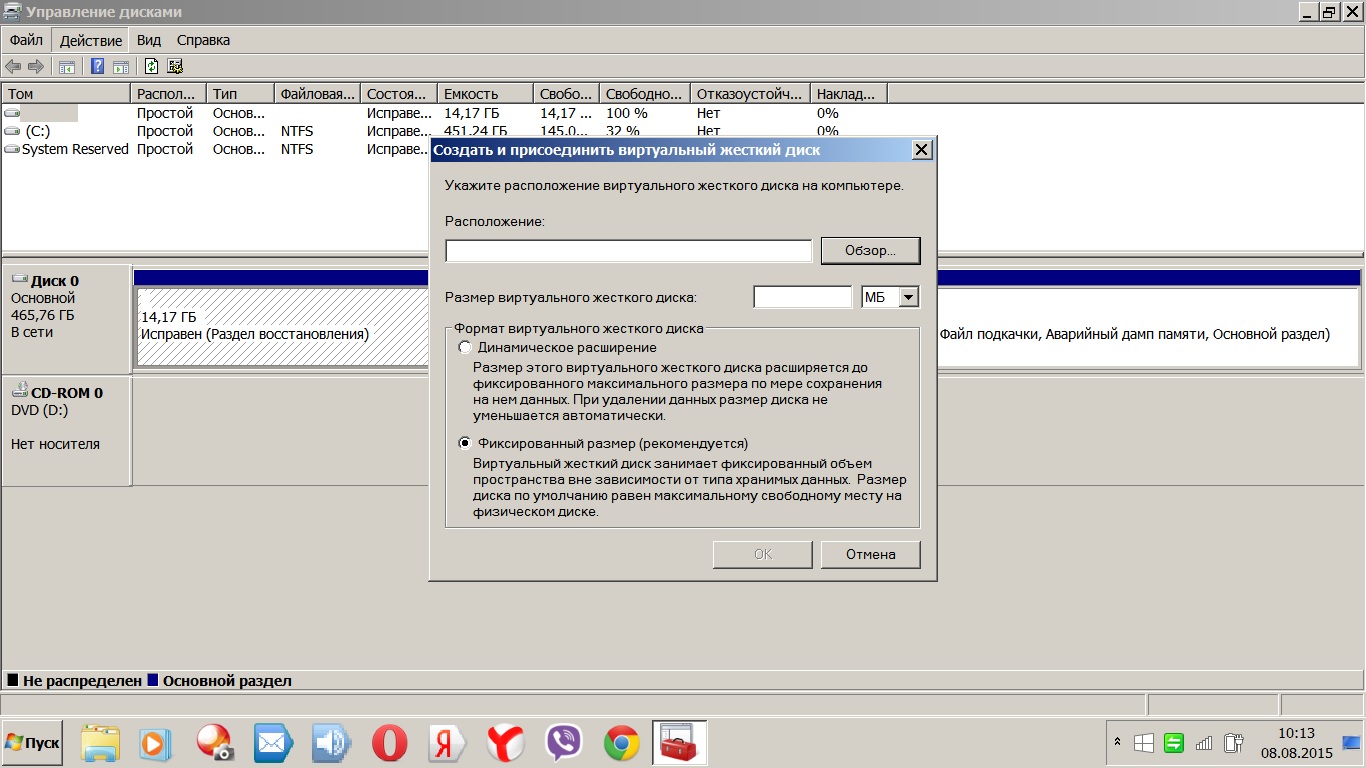1366x768 pixels.
Task: Click the Disk 0 drive icon in the graphical pane
Action: [x=19, y=281]
